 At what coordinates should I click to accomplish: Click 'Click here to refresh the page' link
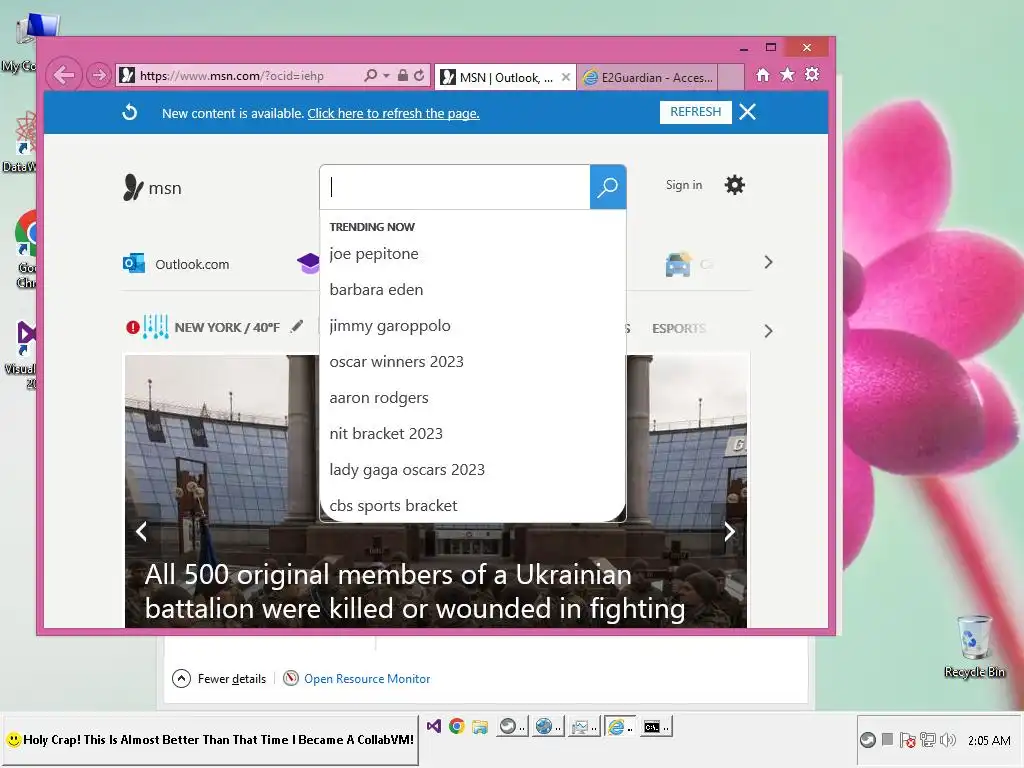pyautogui.click(x=393, y=114)
